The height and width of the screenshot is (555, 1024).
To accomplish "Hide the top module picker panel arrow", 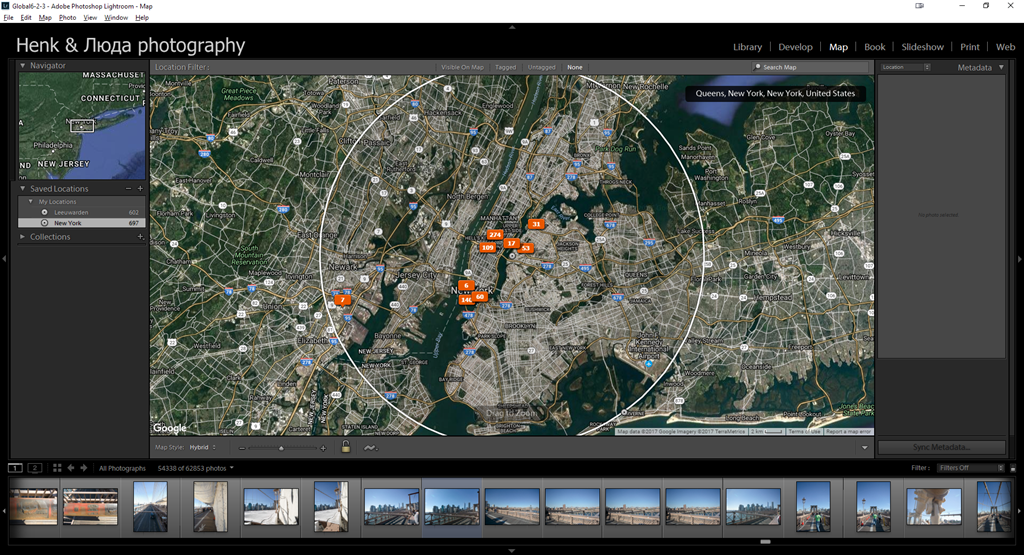I will tap(512, 27).
